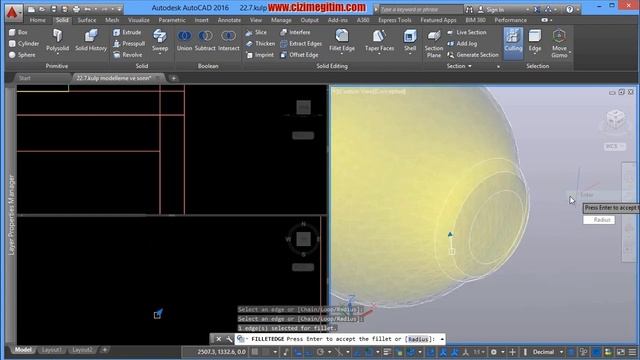The width and height of the screenshot is (640, 360).
Task: Click Extract Edges tool
Action: [x=301, y=43]
